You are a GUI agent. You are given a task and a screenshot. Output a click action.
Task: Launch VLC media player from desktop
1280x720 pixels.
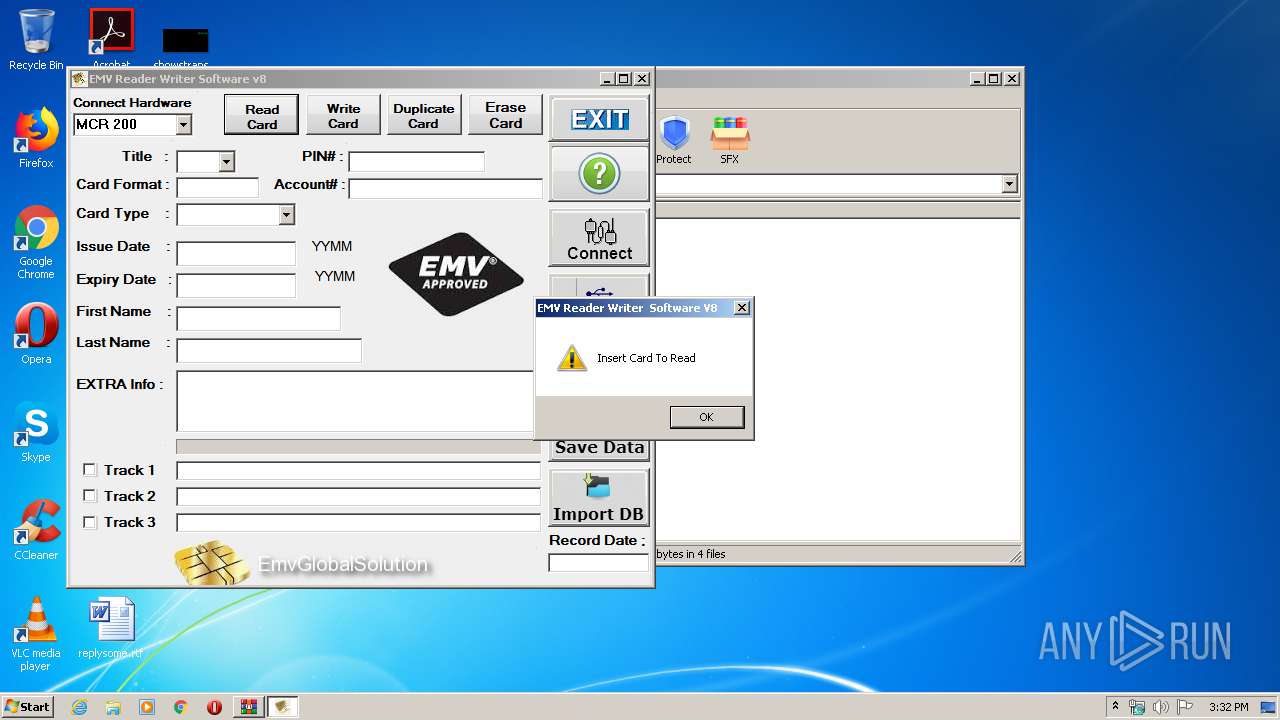click(x=36, y=632)
